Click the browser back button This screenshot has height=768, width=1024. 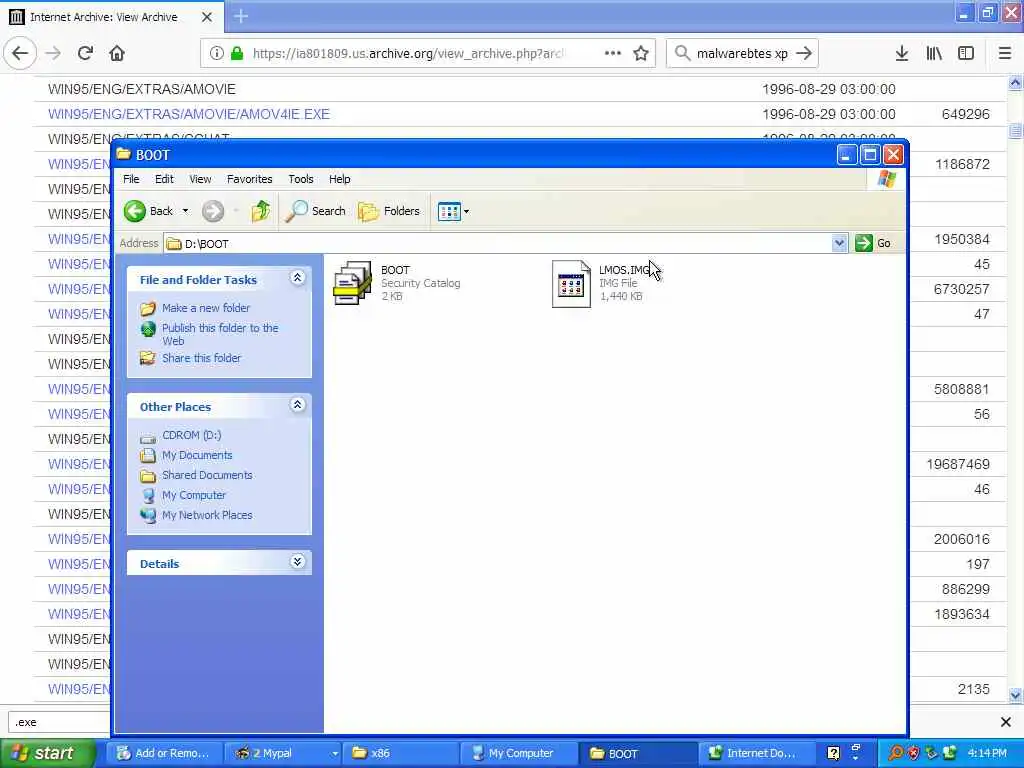[x=20, y=53]
